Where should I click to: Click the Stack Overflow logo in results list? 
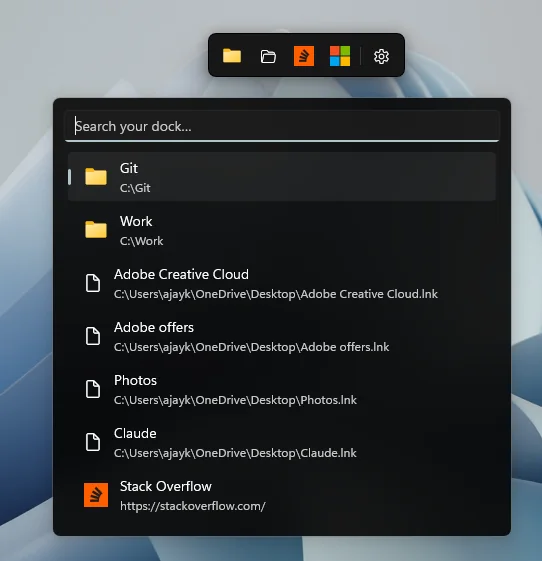click(96, 495)
